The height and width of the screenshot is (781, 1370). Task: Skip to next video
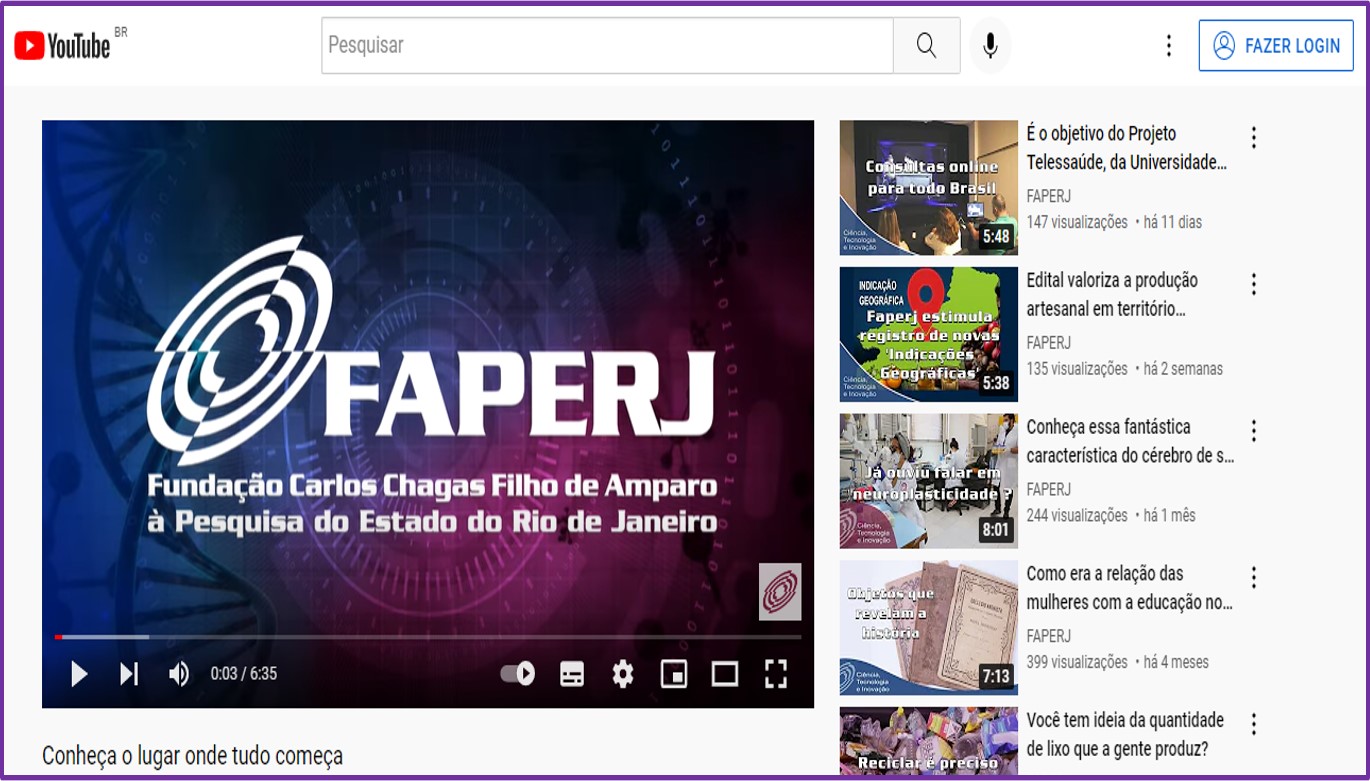[129, 674]
